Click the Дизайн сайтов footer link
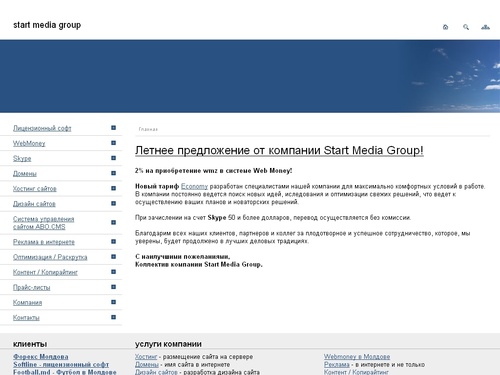The height and width of the screenshot is (375, 500). coord(156,372)
